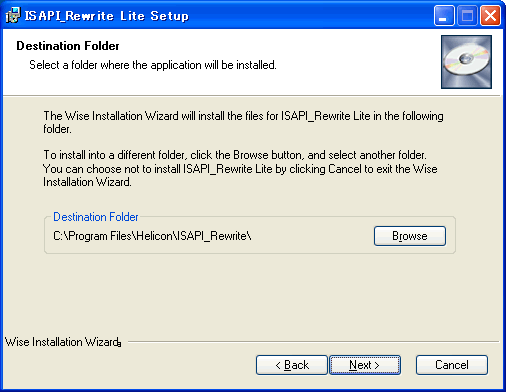Click the paragraph starting 'The Wise Installation Wizard will install'
Screen dimensions: 506x392
coord(243,122)
